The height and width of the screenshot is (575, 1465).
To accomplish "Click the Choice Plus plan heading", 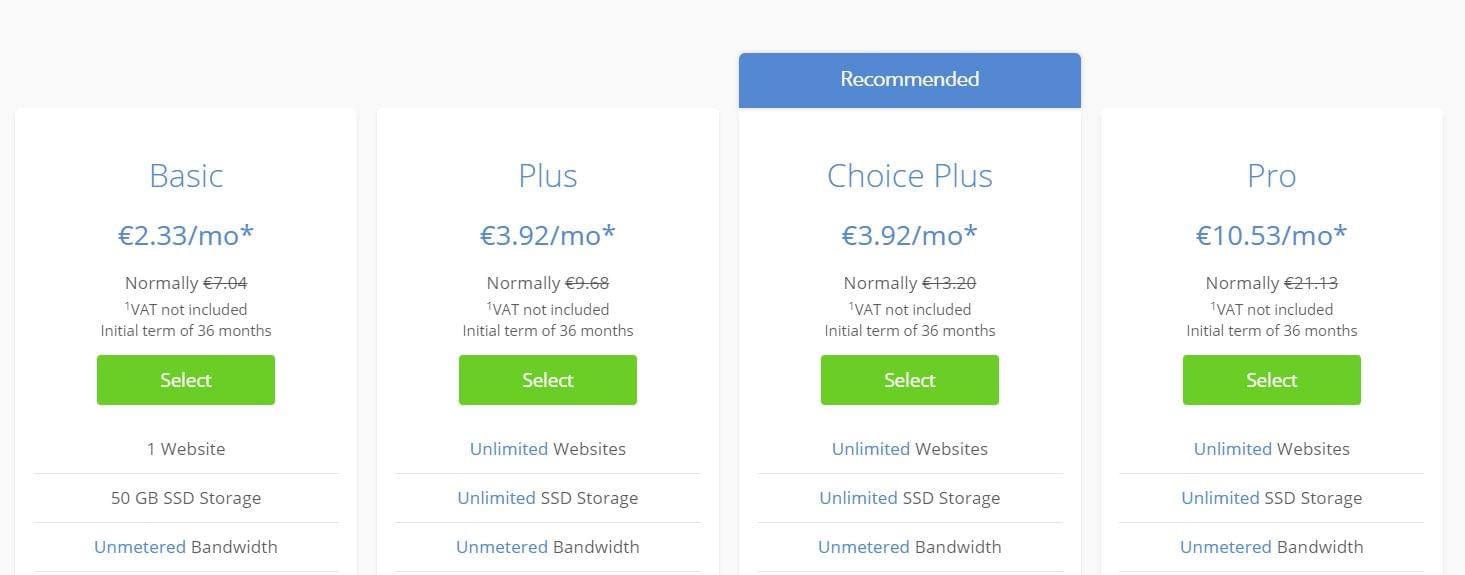I will pos(910,176).
